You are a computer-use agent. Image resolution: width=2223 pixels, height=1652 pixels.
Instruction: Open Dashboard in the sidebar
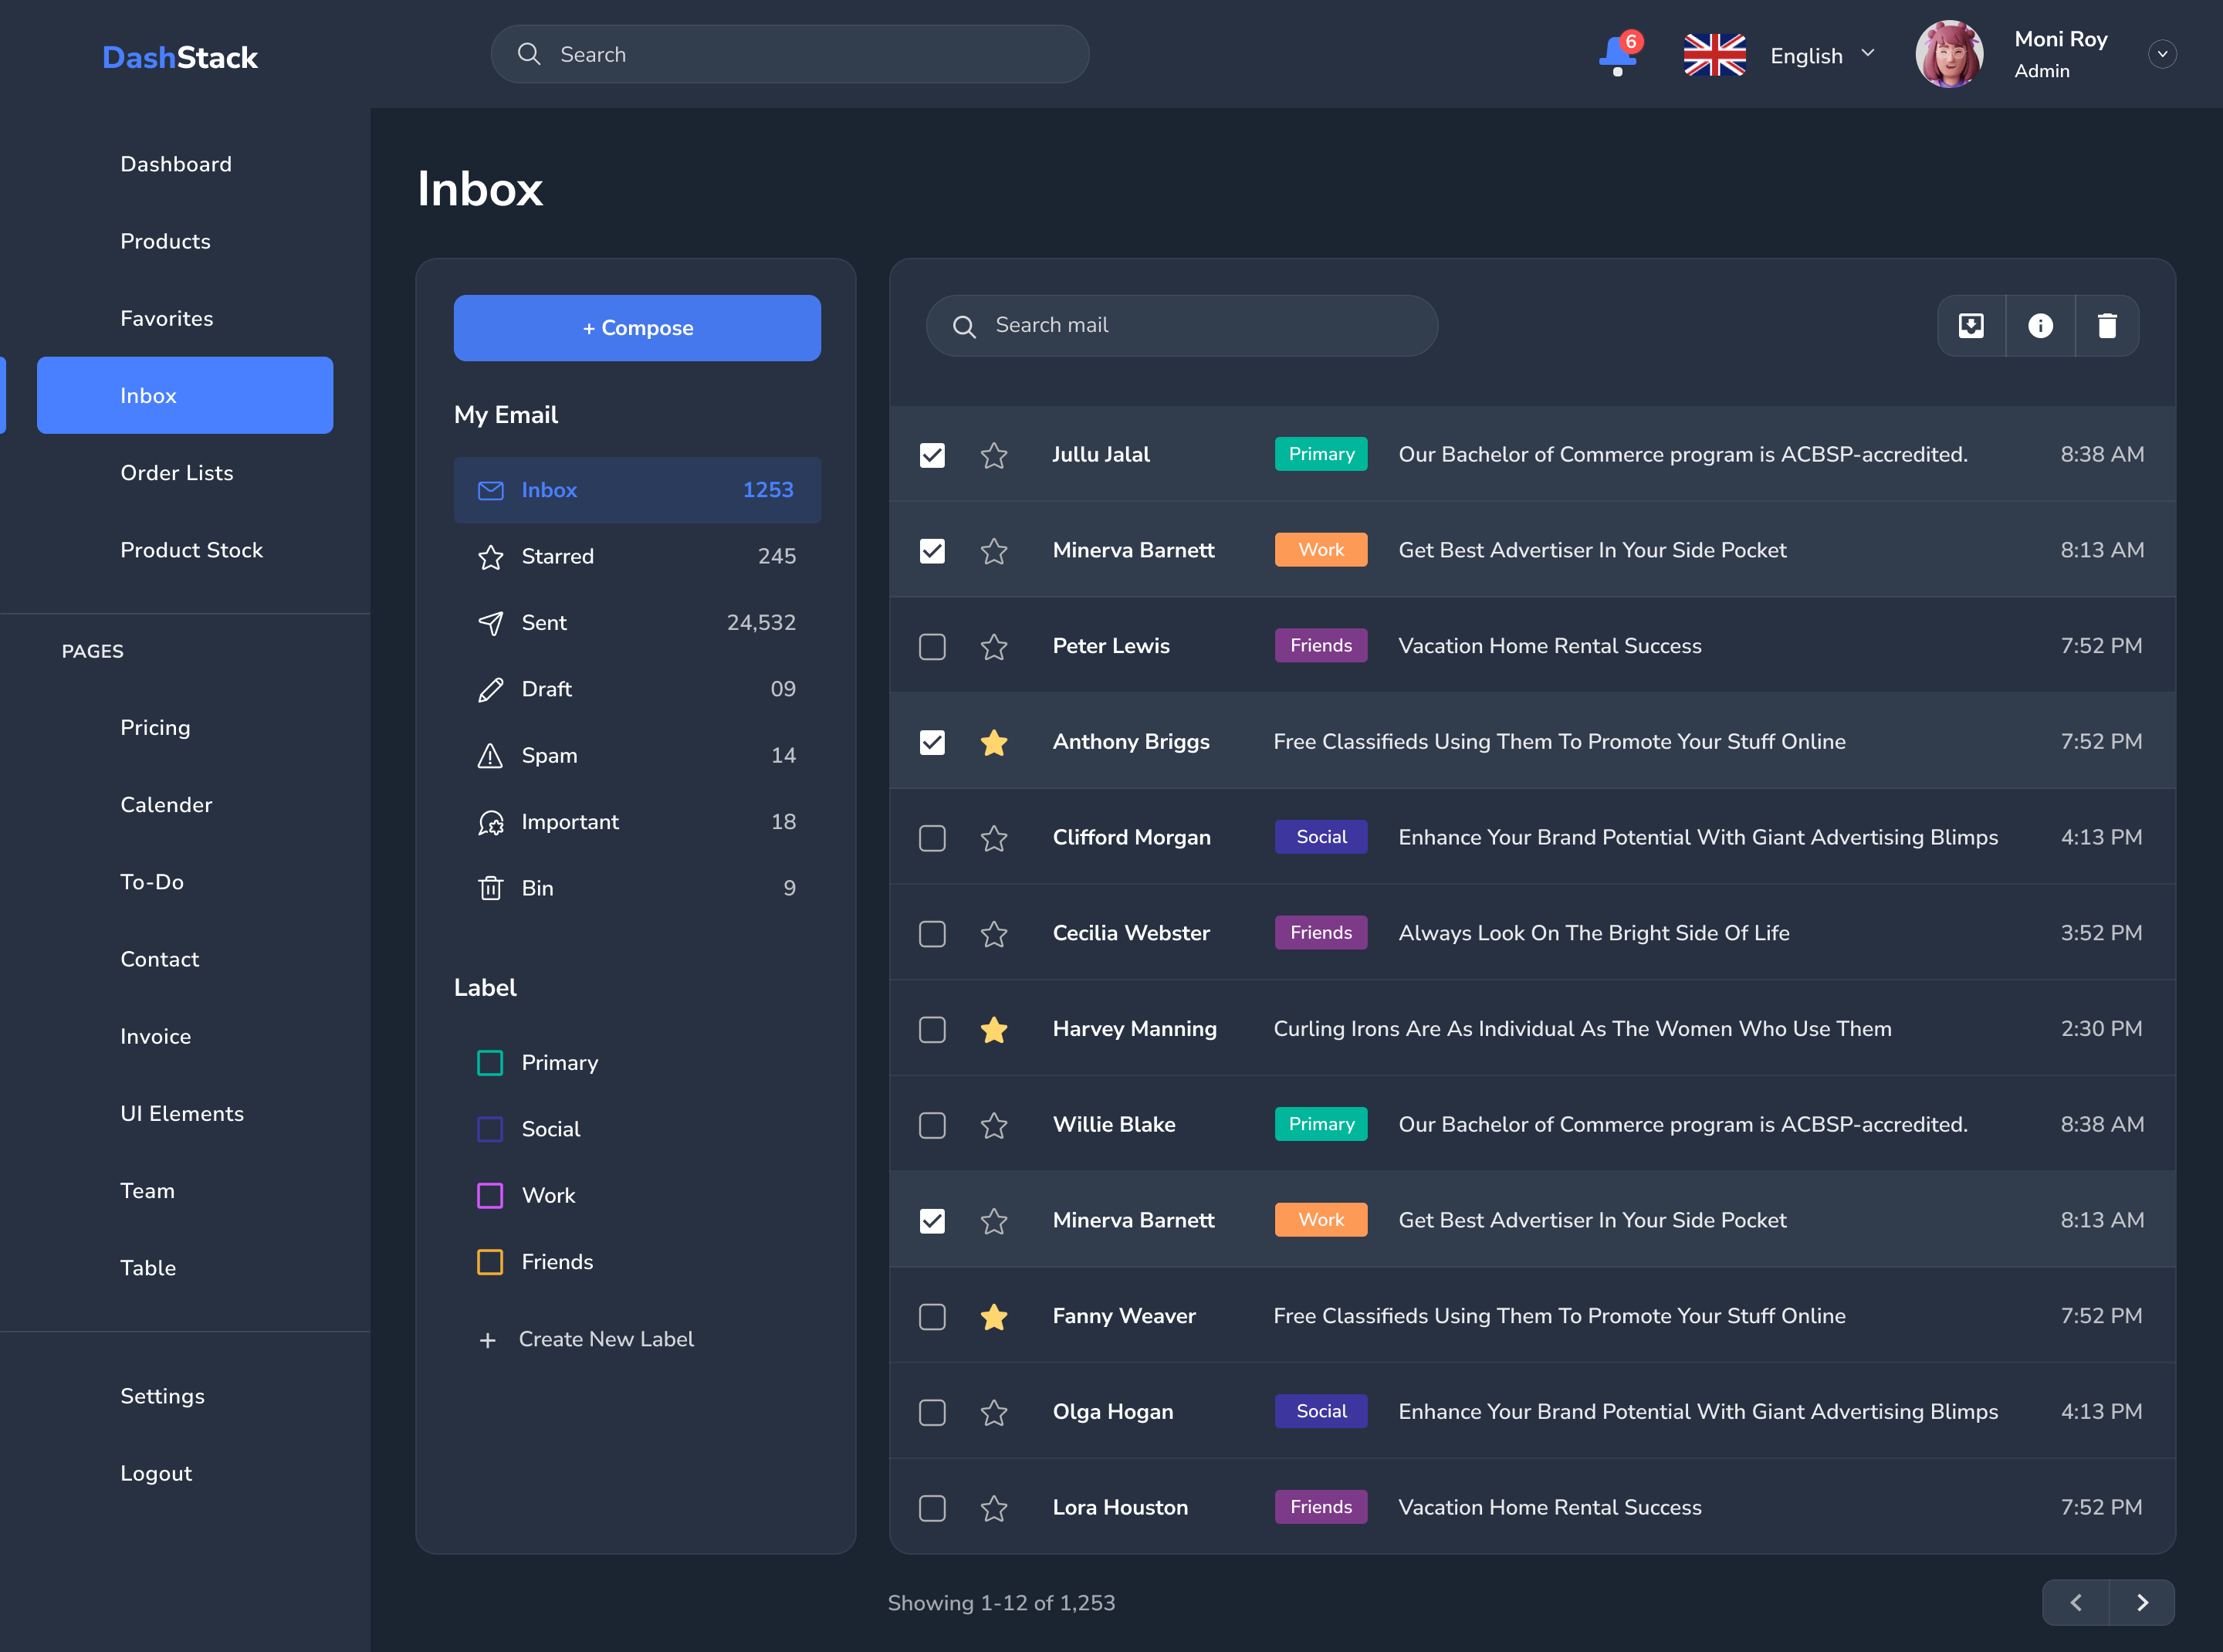[x=176, y=164]
